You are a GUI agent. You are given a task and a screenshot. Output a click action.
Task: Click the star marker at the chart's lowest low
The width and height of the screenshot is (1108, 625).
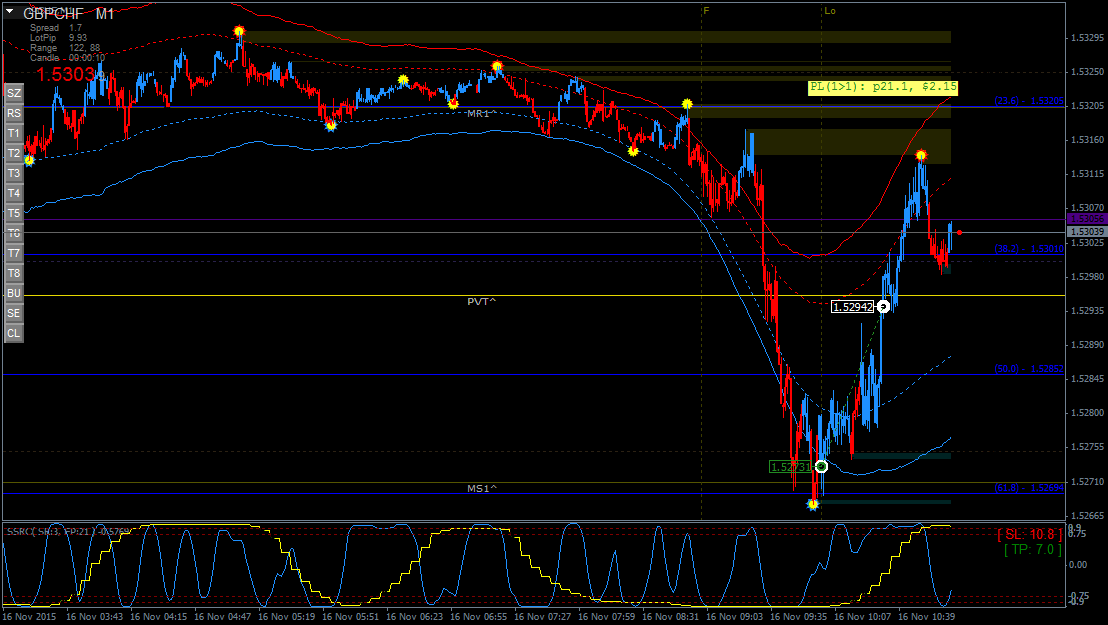(x=813, y=504)
